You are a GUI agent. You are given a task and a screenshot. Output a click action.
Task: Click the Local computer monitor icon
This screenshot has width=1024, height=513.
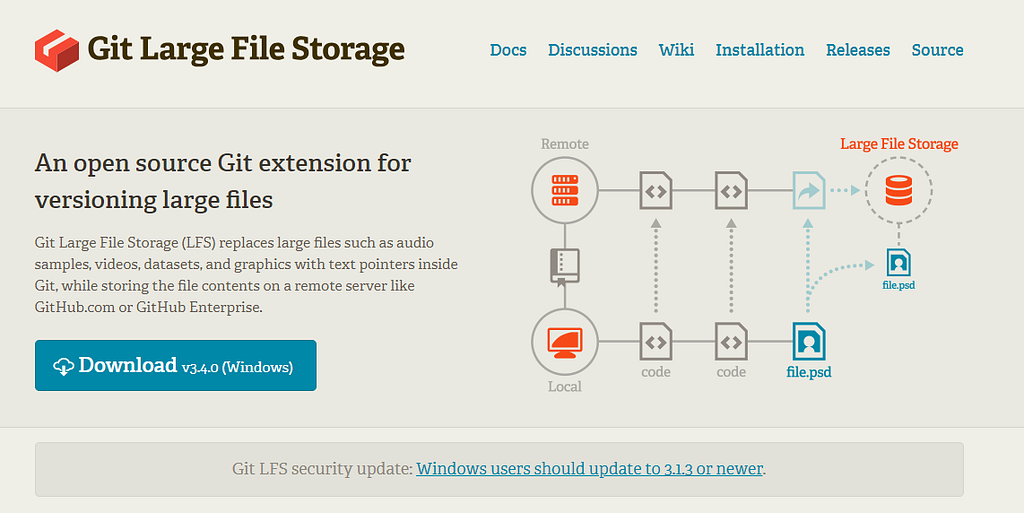(565, 342)
